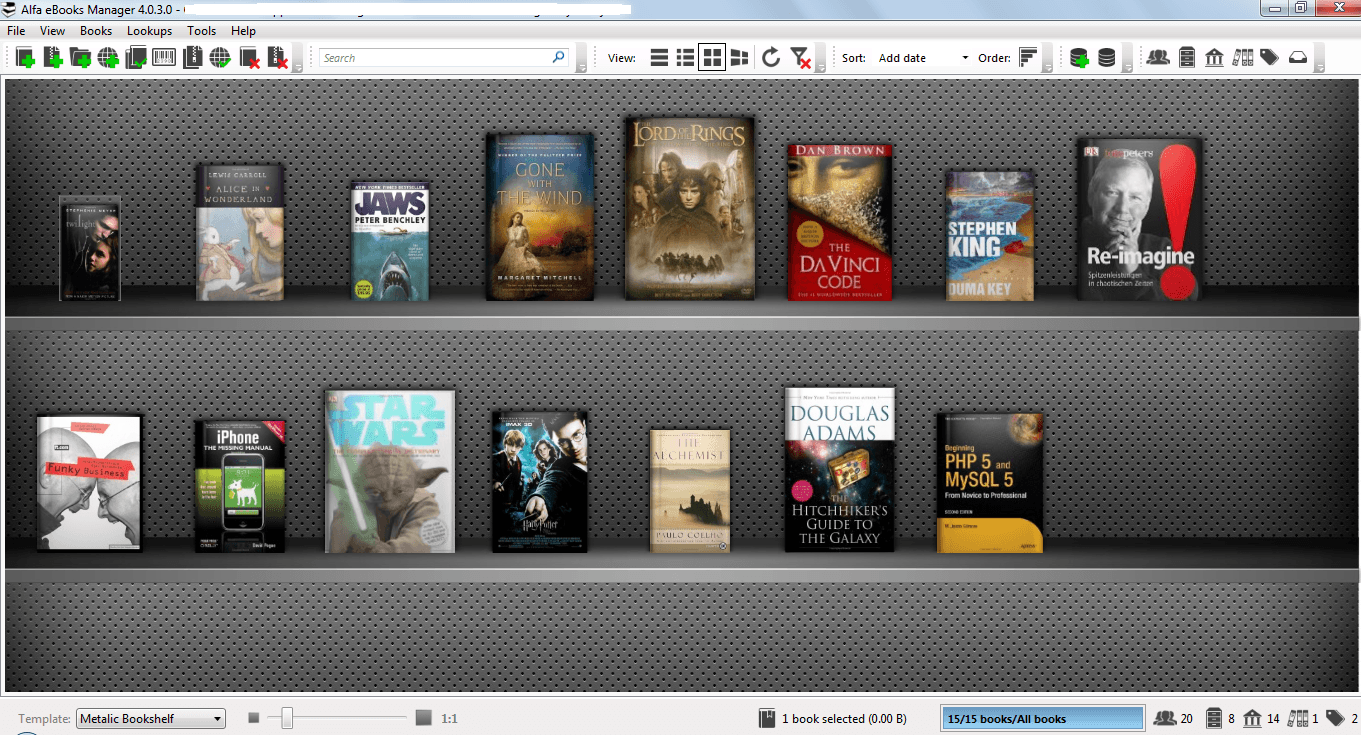Select the Alice in Wonderland cover

pos(240,230)
